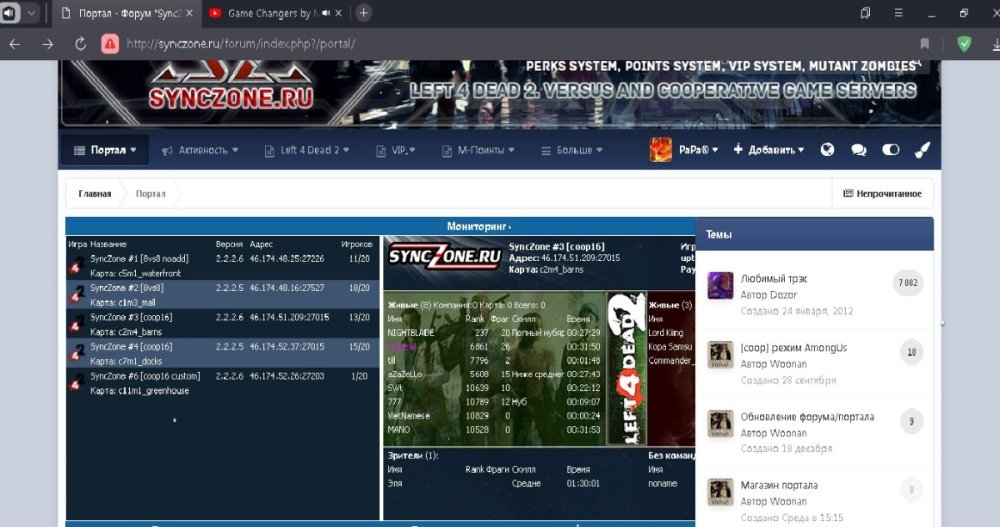Click the Темы sidebar heading

pos(719,234)
